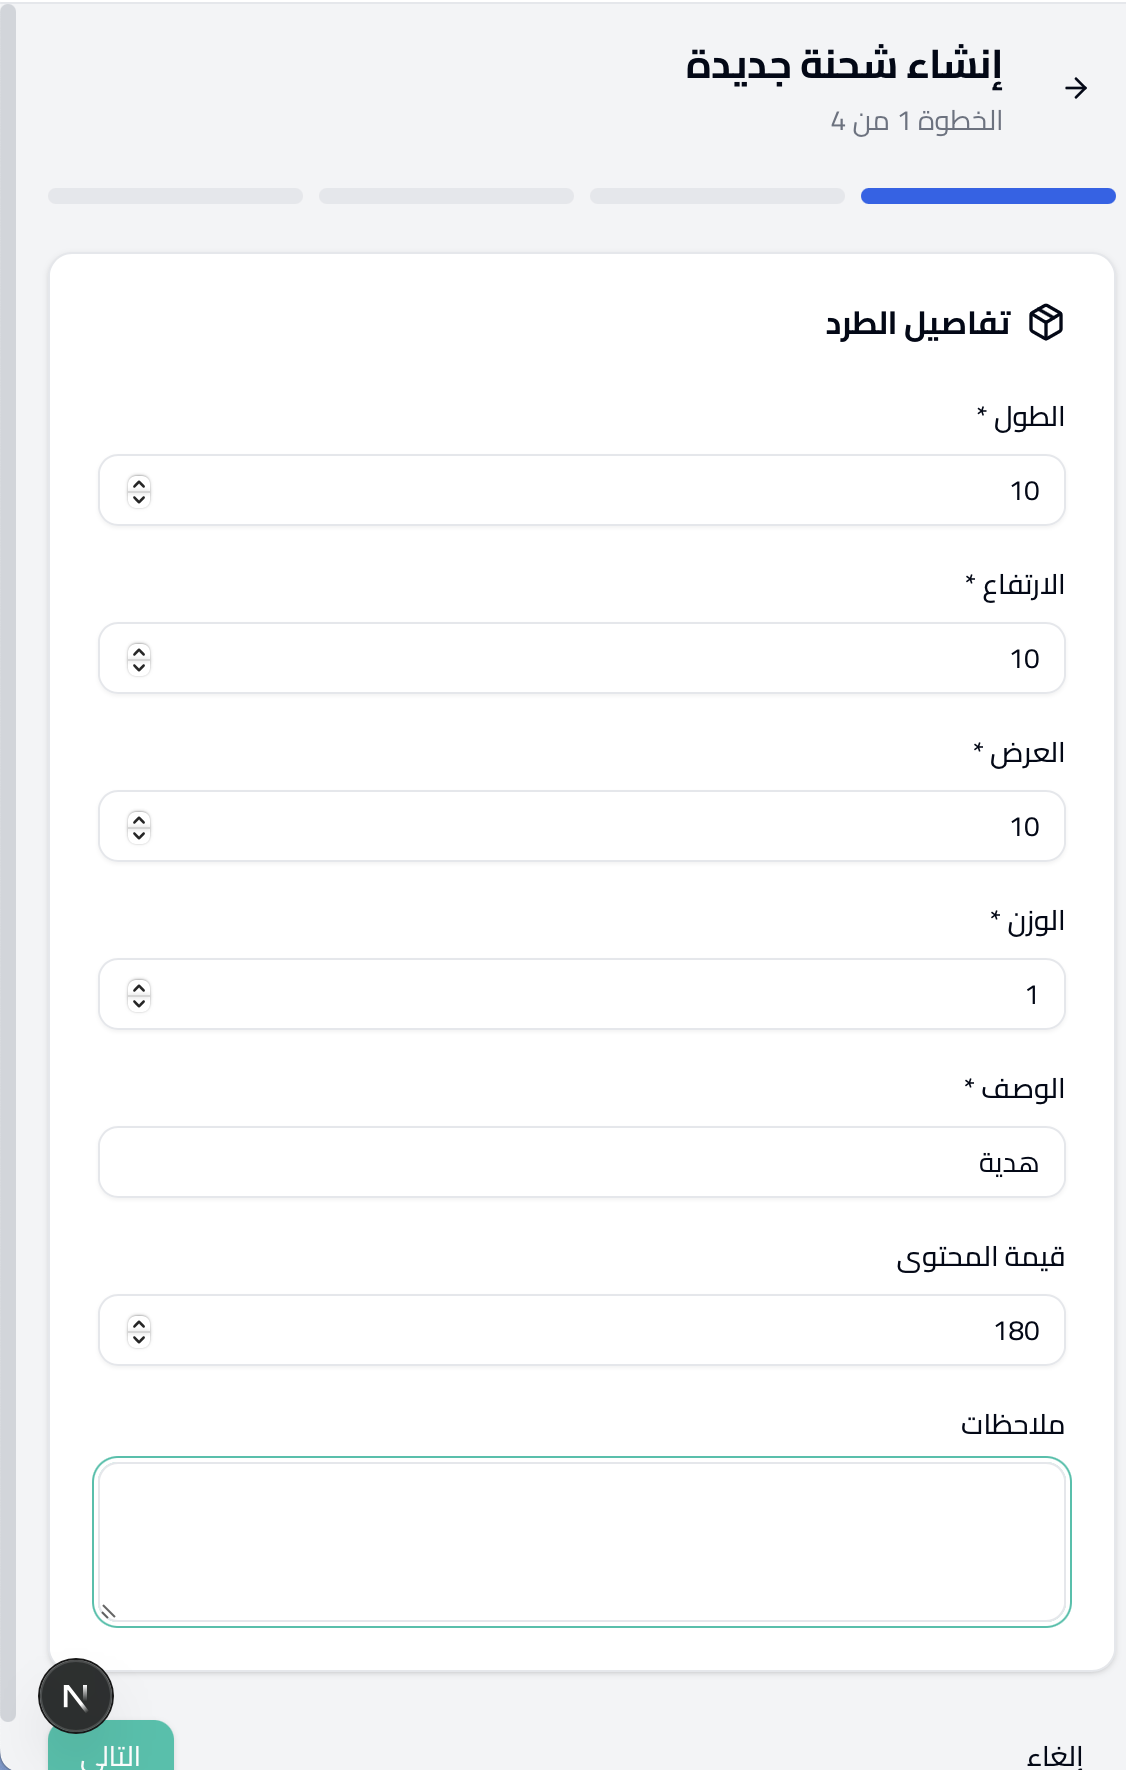1126x1770 pixels.
Task: Increase قيمة المحتوى with the up arrow
Action: pyautogui.click(x=138, y=1323)
